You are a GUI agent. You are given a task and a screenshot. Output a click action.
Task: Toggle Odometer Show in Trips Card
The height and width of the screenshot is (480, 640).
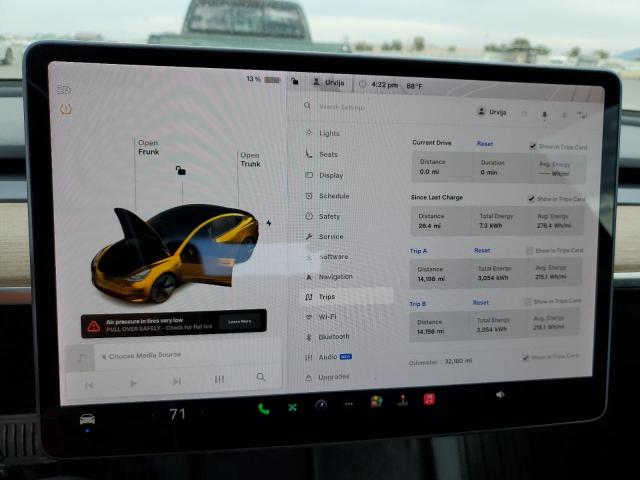click(x=525, y=358)
